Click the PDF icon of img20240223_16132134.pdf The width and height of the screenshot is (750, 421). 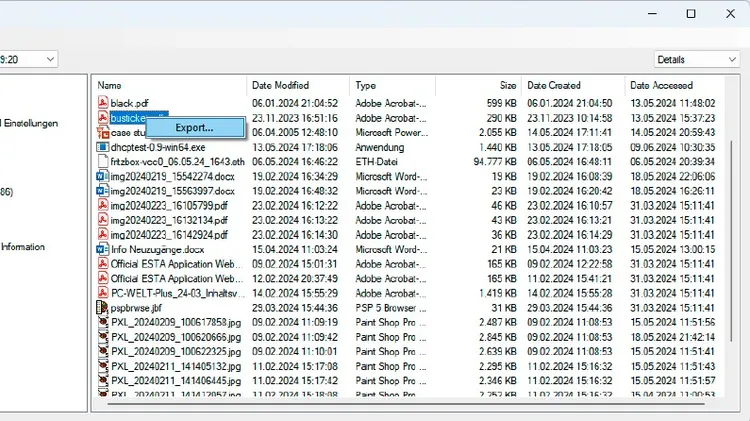coord(103,220)
